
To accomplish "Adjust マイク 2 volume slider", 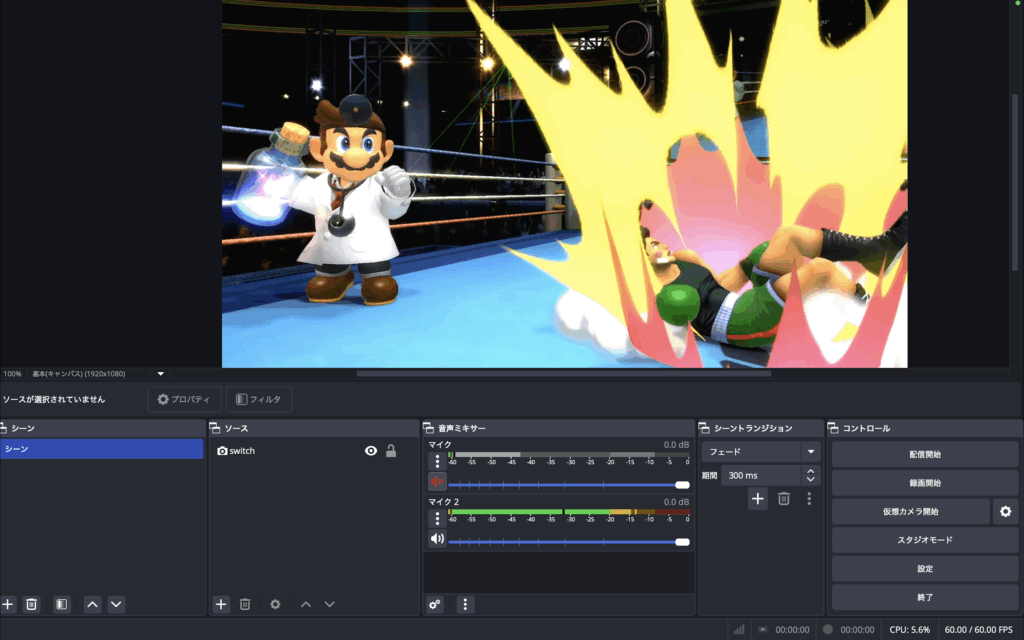I will 569,542.
